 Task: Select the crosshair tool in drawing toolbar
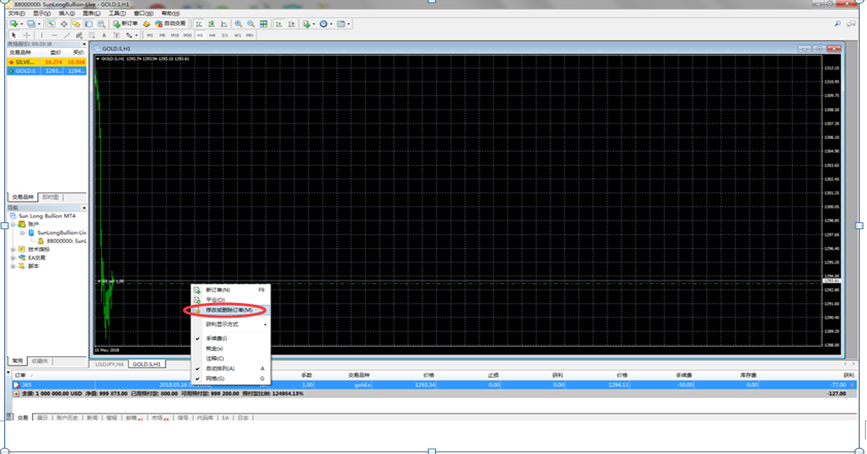pyautogui.click(x=26, y=35)
